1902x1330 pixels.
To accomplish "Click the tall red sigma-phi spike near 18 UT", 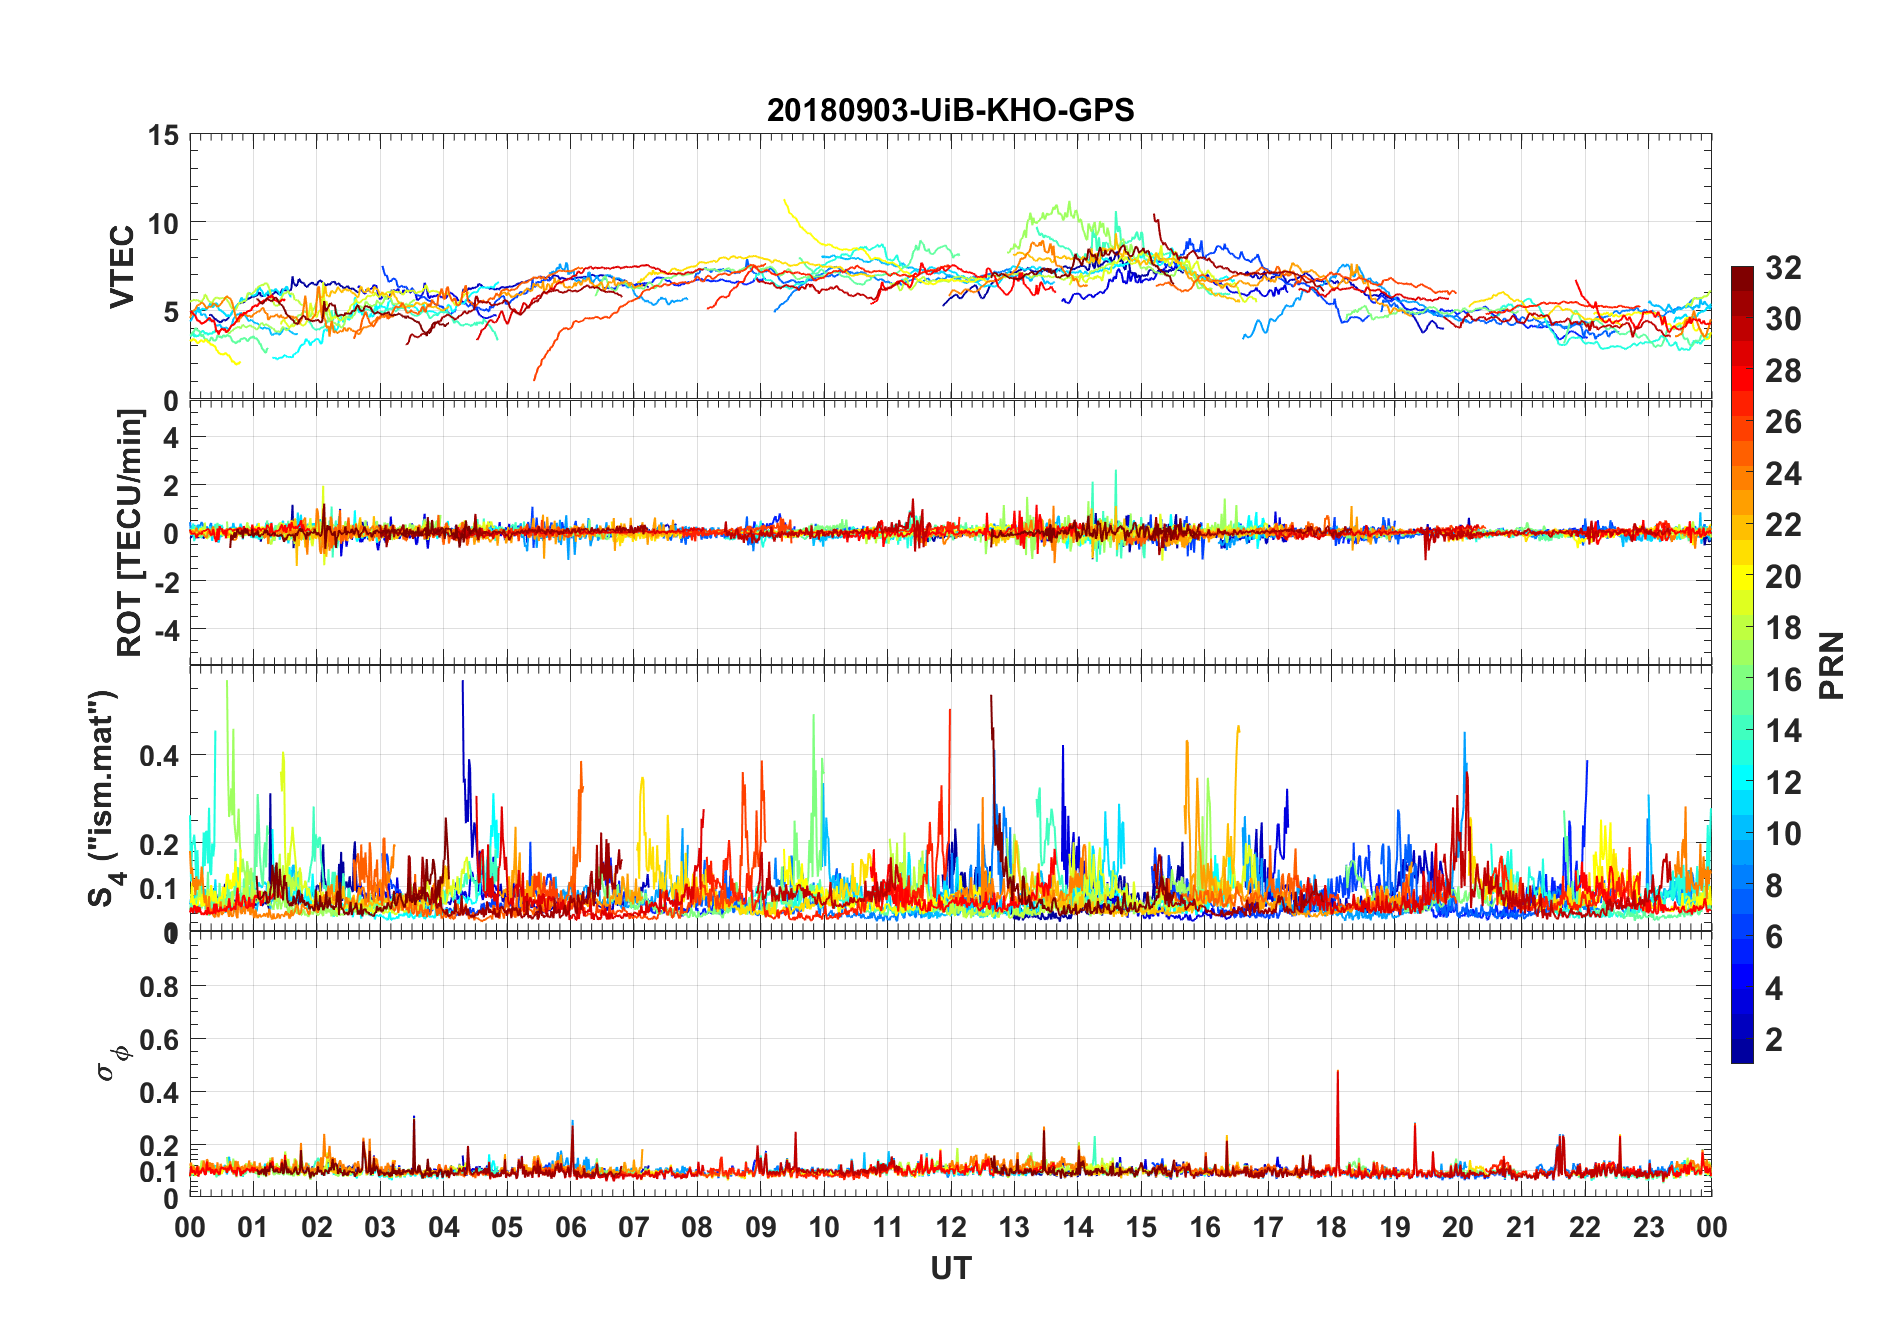I will click(1337, 1120).
